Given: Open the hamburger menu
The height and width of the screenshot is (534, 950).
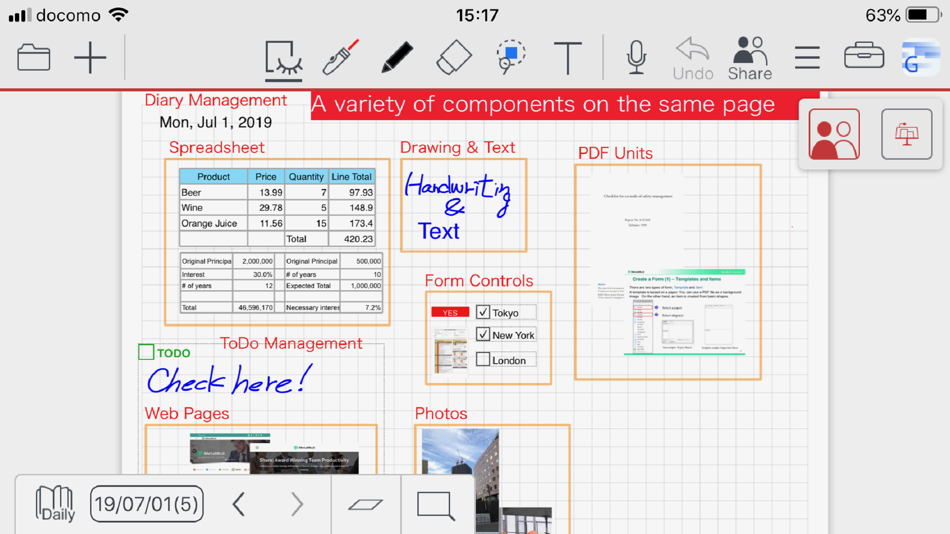Looking at the screenshot, I should (807, 58).
